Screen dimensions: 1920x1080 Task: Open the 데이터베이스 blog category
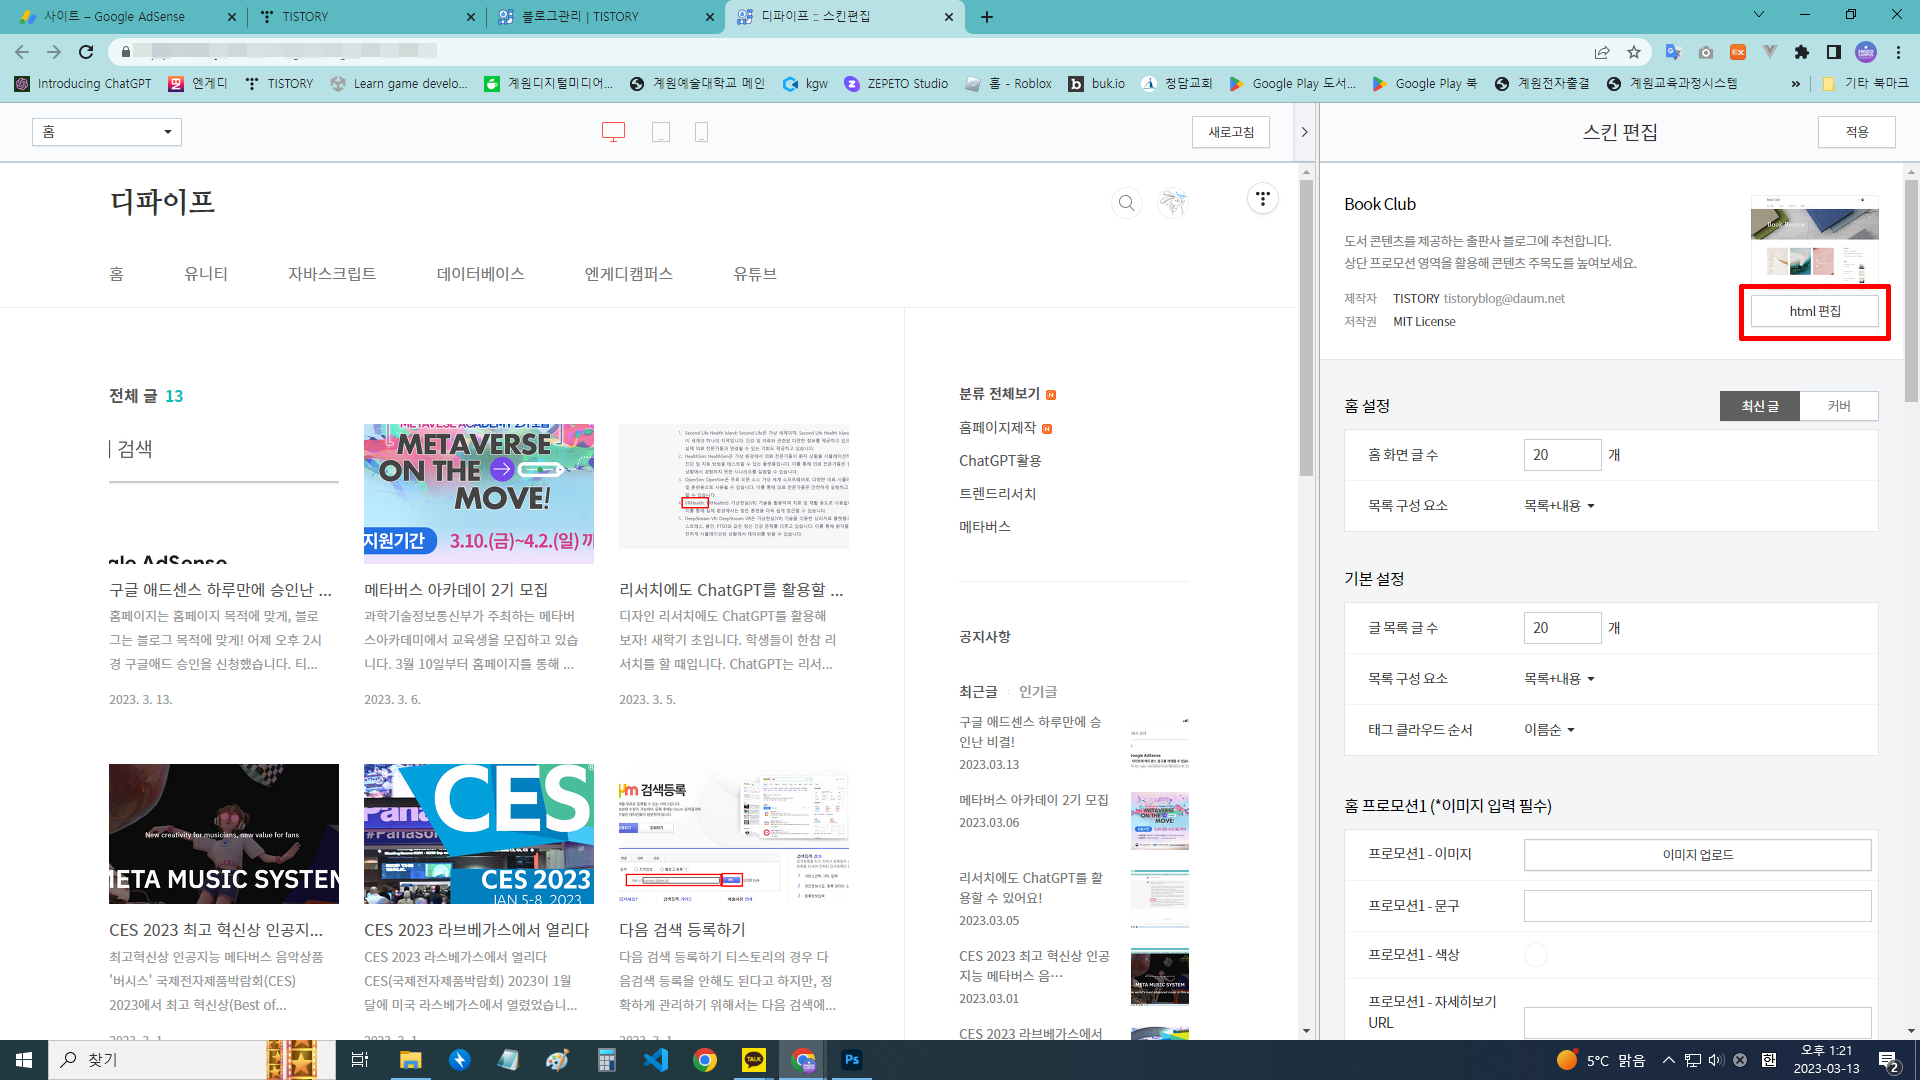(480, 274)
